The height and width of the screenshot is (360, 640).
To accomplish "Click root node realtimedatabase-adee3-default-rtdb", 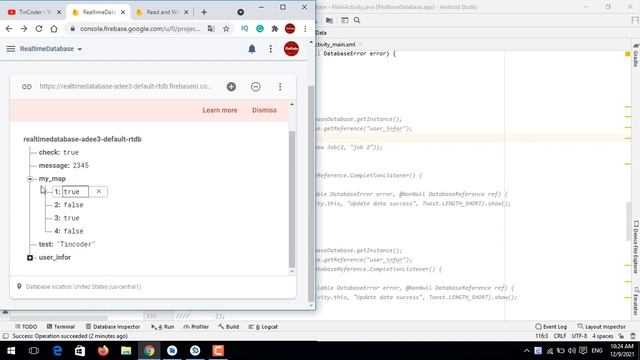I will [82, 139].
